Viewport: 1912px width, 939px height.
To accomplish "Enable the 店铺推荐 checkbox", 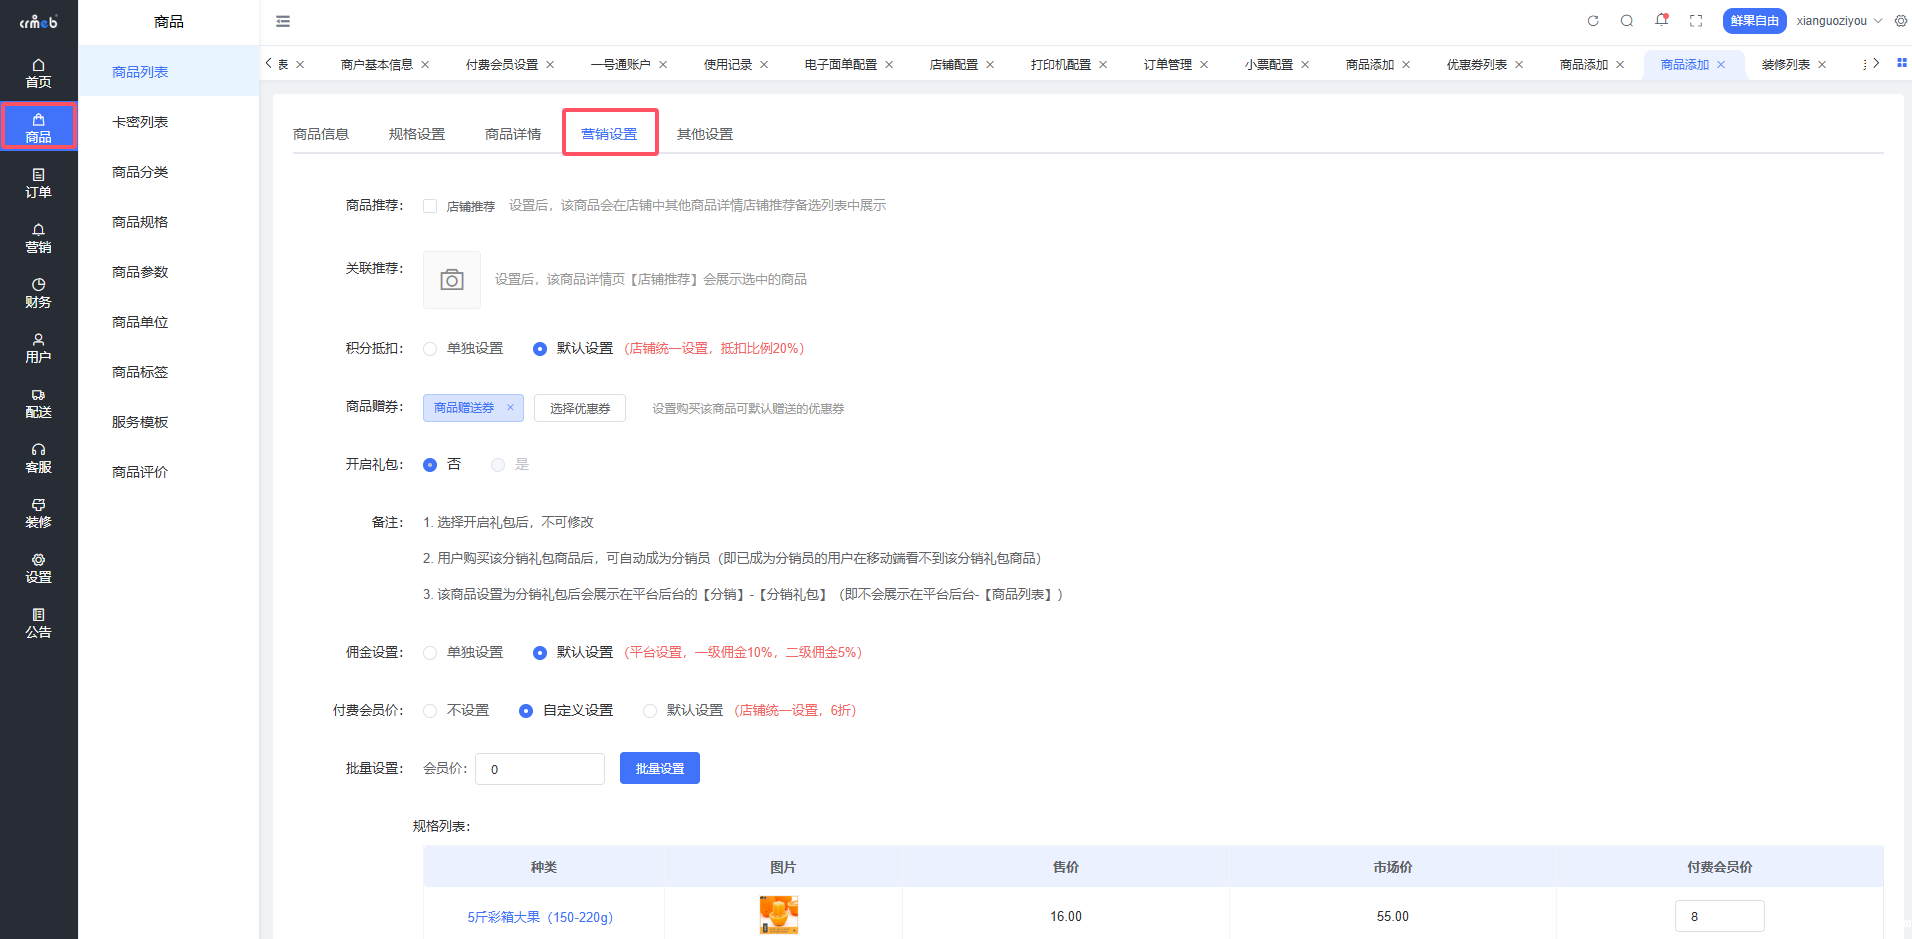I will [430, 206].
